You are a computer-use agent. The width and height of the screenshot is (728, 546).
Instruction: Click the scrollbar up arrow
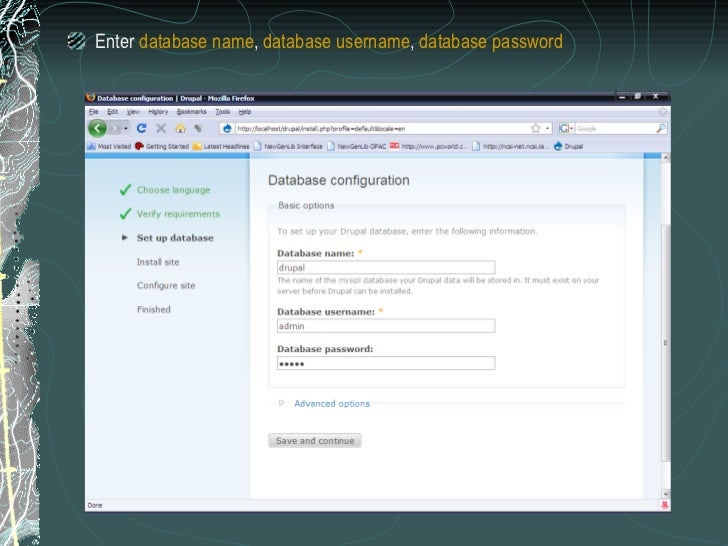[665, 157]
